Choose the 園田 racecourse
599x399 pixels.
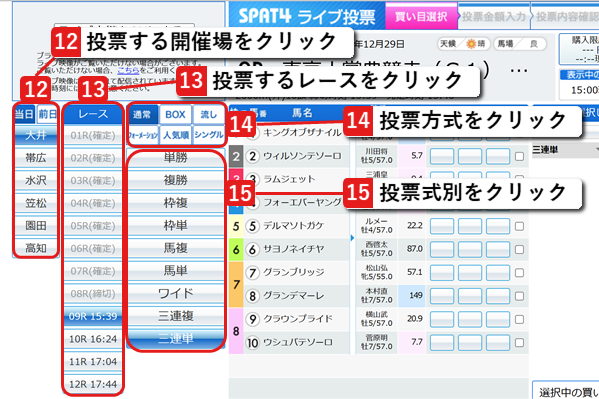pyautogui.click(x=36, y=225)
